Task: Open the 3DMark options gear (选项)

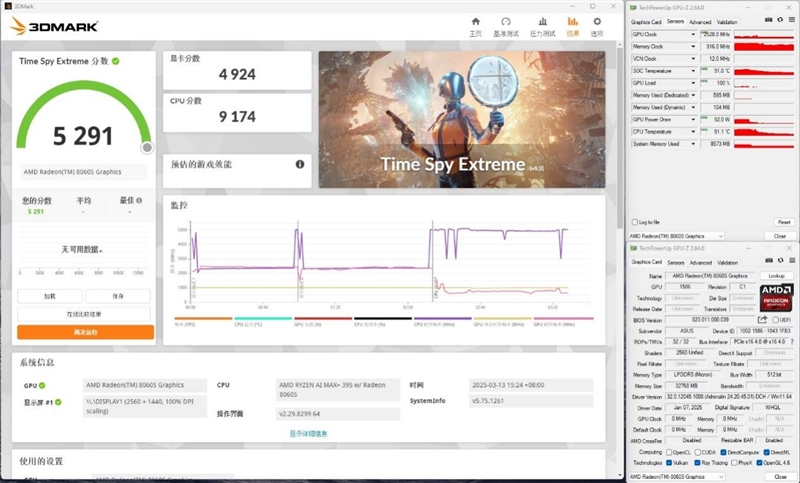Action: coord(597,24)
